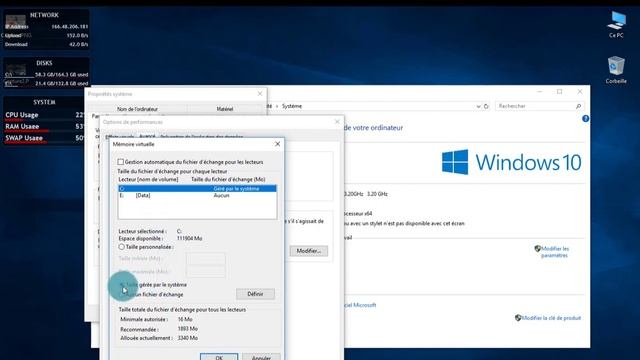
Task: Open Modifier la clé de produit link
Action: point(551,318)
